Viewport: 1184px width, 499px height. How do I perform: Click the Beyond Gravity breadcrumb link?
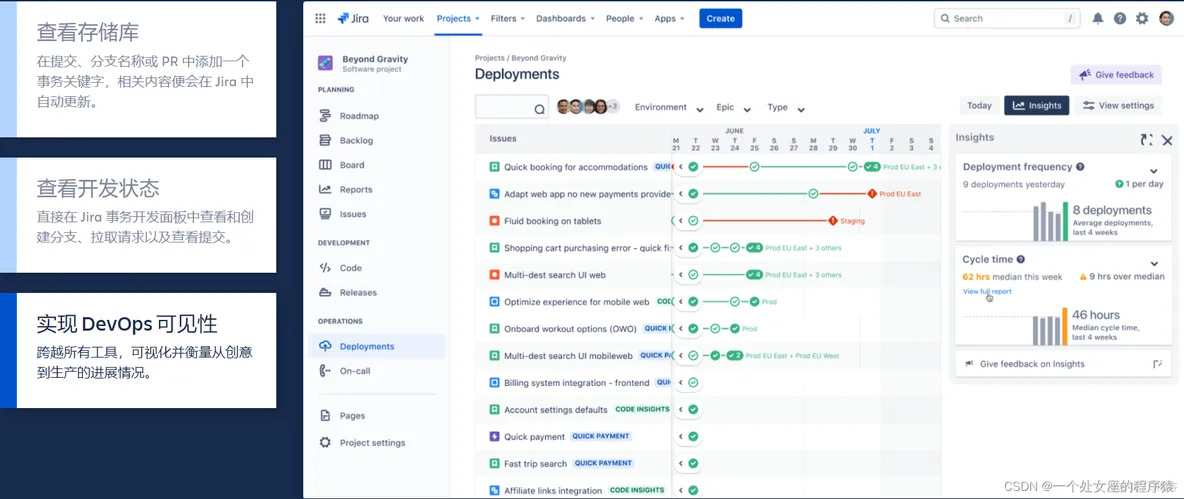[539, 58]
